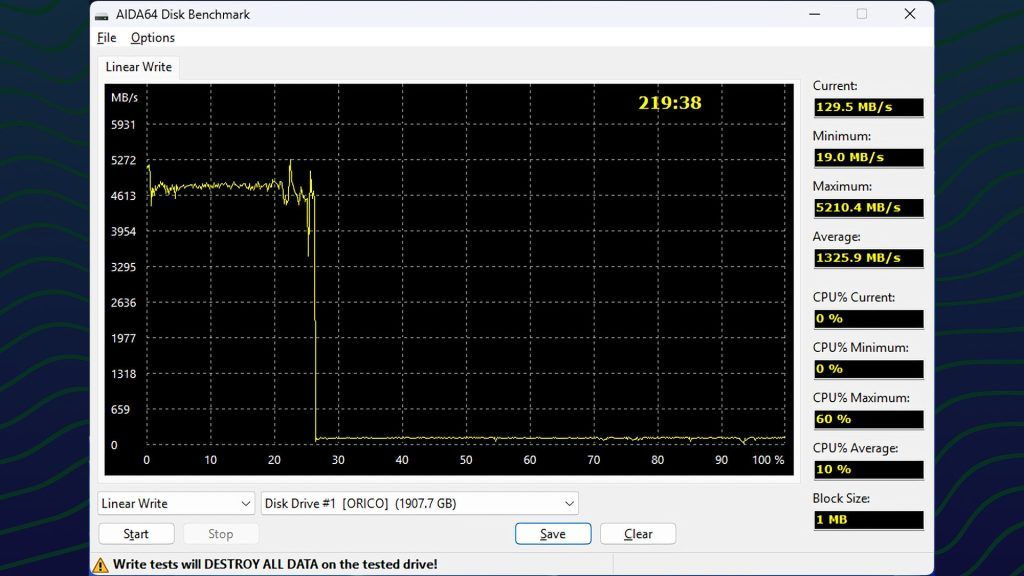Click the 5931 label on graph axis
Viewport: 1024px width, 576px height.
click(x=123, y=125)
